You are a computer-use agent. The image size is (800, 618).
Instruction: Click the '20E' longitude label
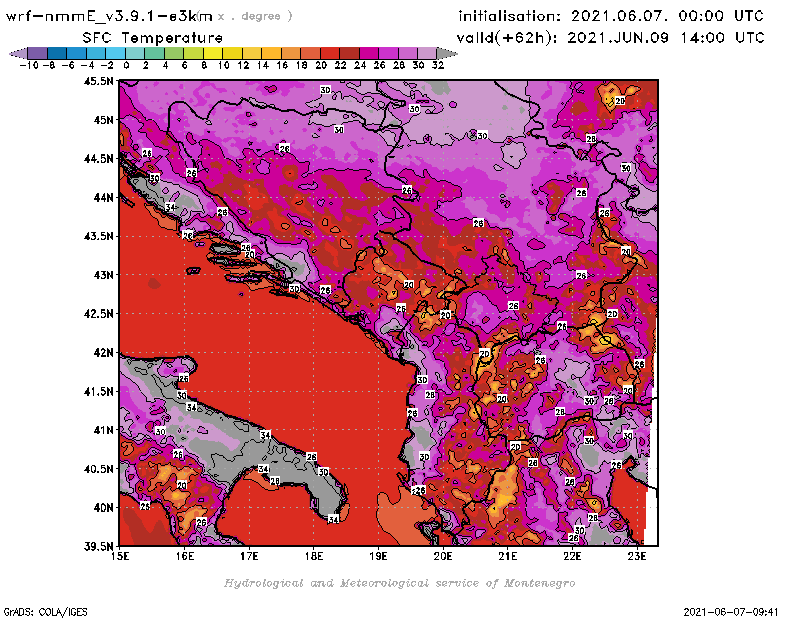click(x=443, y=556)
